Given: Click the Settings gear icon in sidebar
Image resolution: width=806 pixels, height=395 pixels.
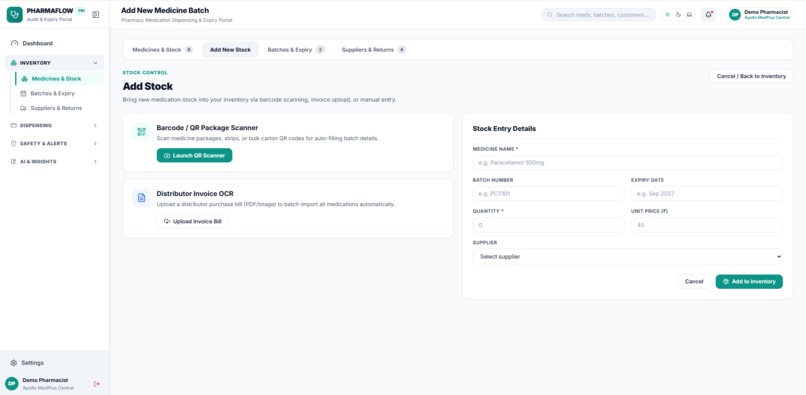Looking at the screenshot, I should pyautogui.click(x=14, y=363).
